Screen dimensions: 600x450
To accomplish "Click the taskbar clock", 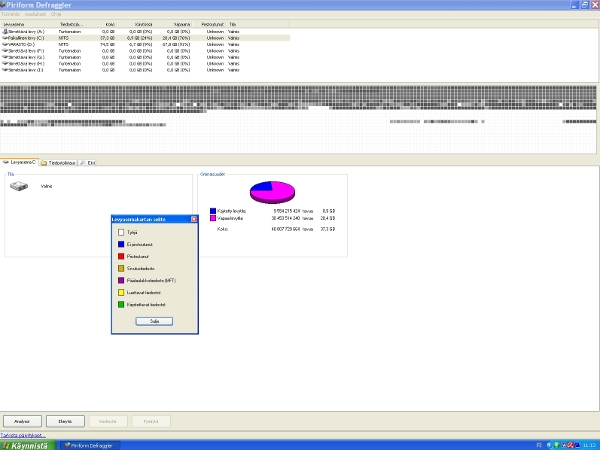I will point(589,445).
